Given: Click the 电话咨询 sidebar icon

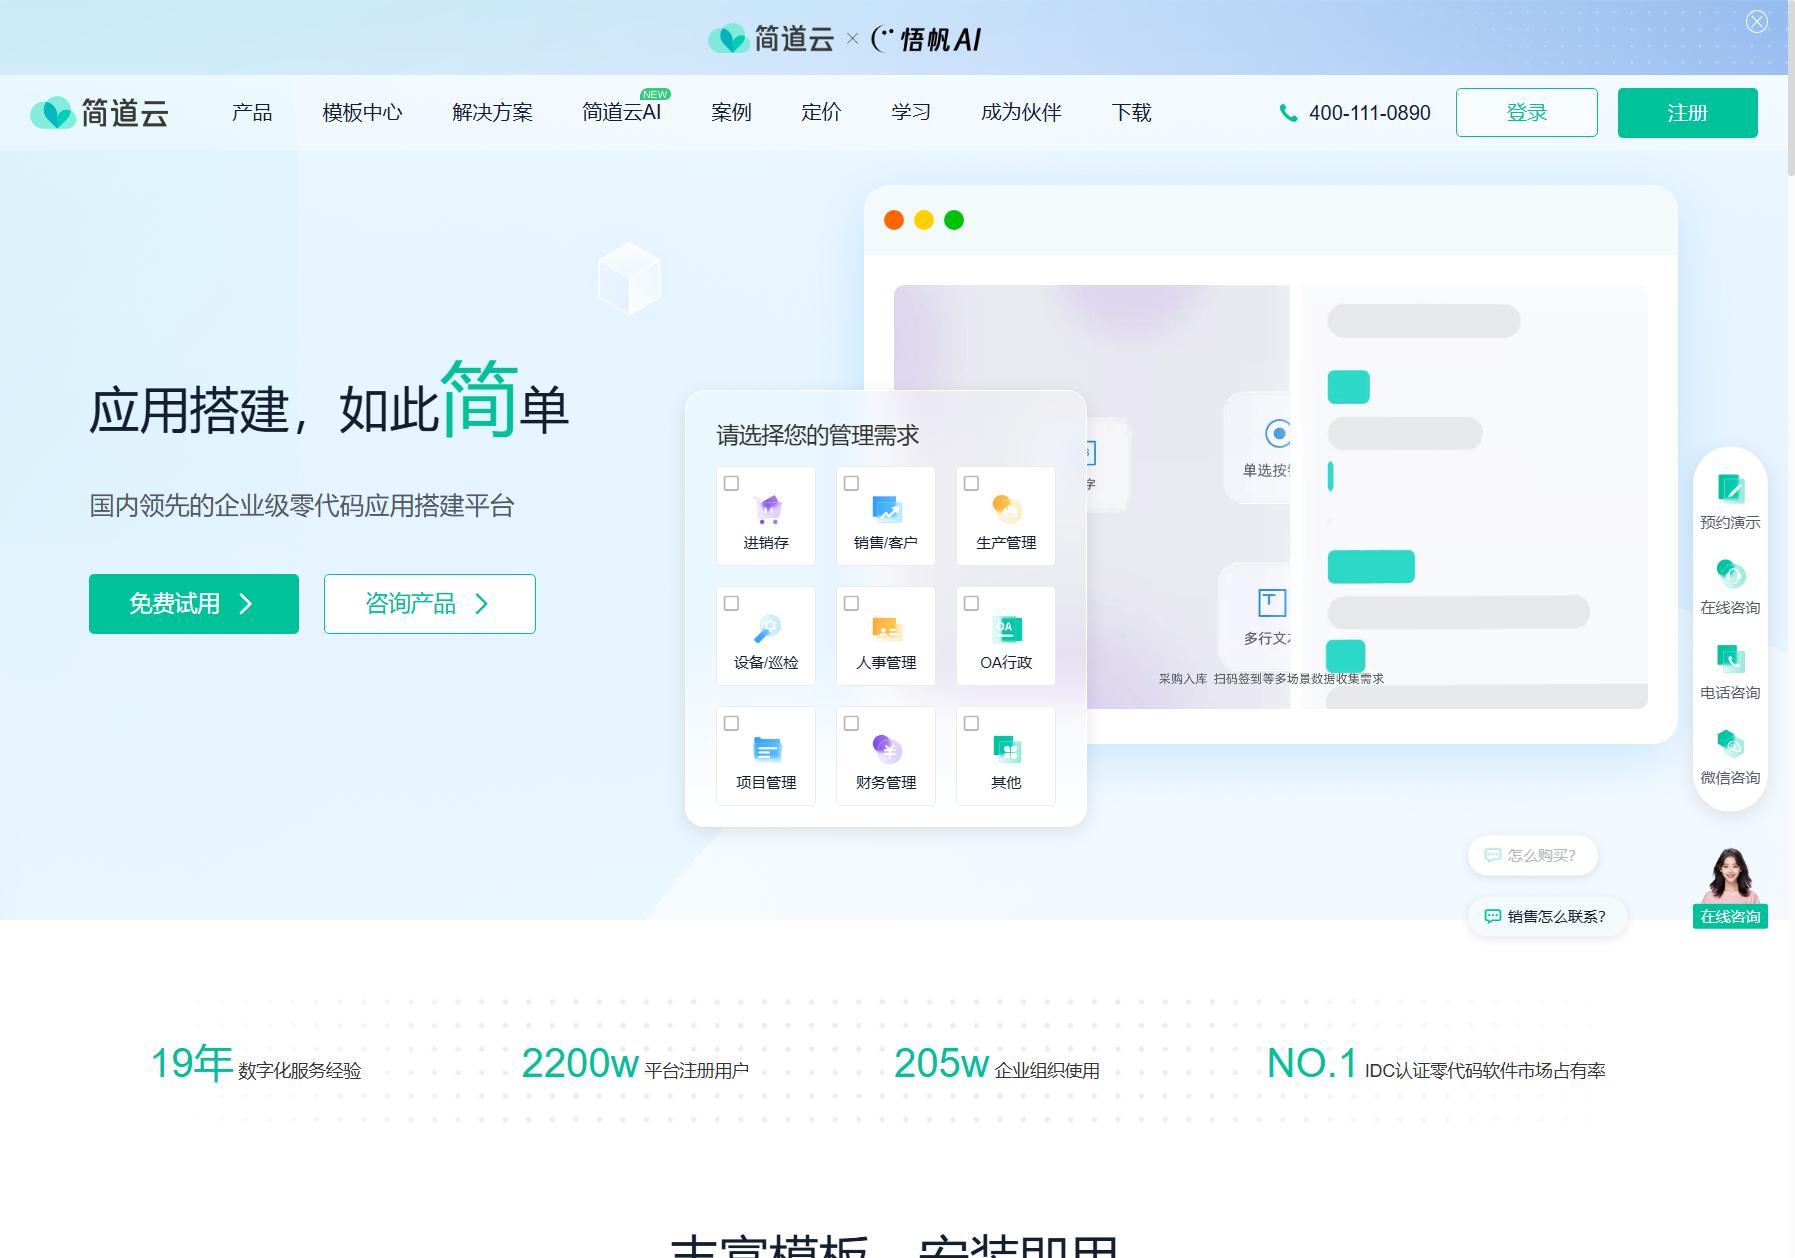Looking at the screenshot, I should [1730, 658].
